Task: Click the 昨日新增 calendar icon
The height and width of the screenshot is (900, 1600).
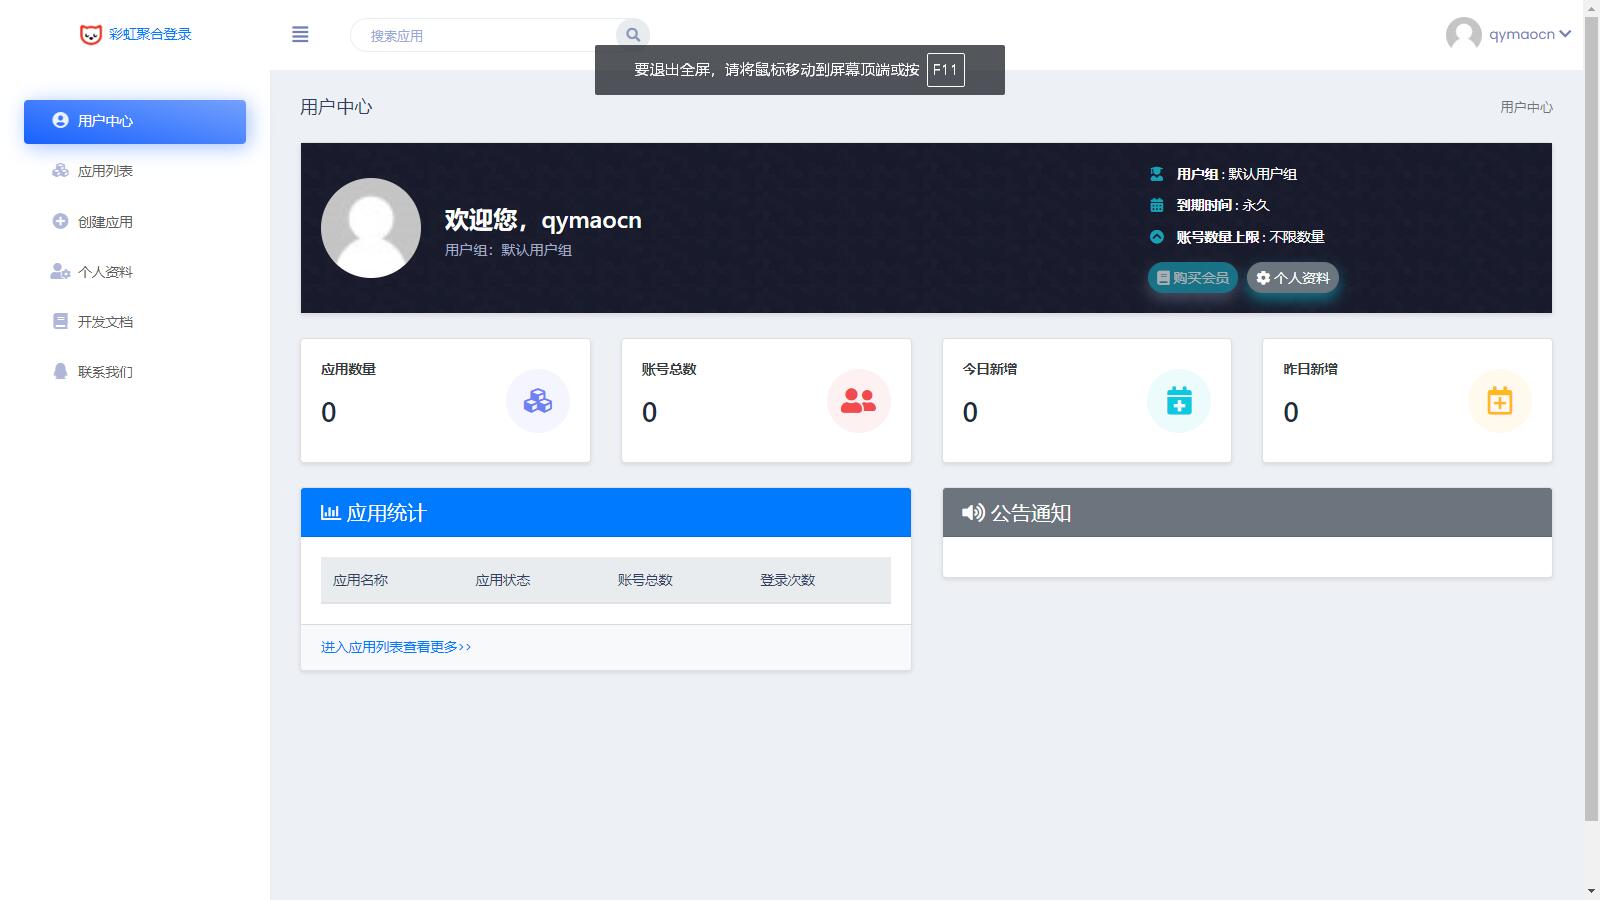Action: coord(1499,401)
